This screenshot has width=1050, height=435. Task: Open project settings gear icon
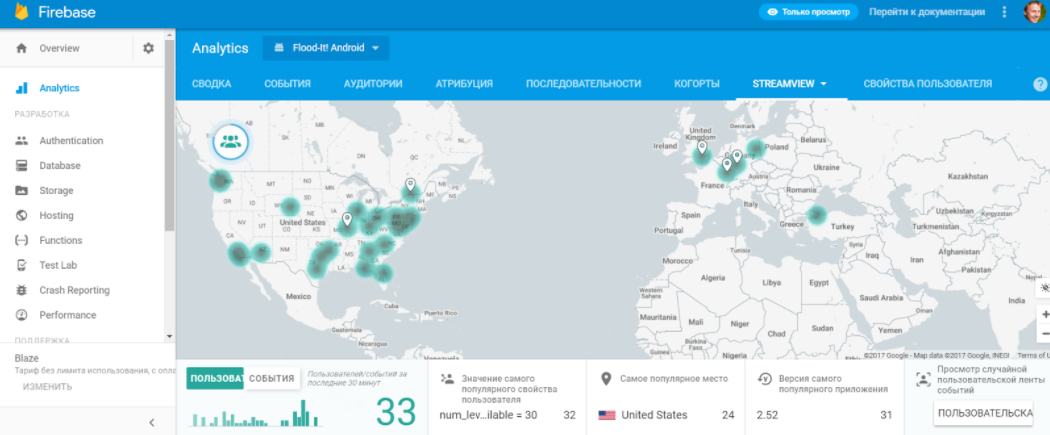pos(149,48)
